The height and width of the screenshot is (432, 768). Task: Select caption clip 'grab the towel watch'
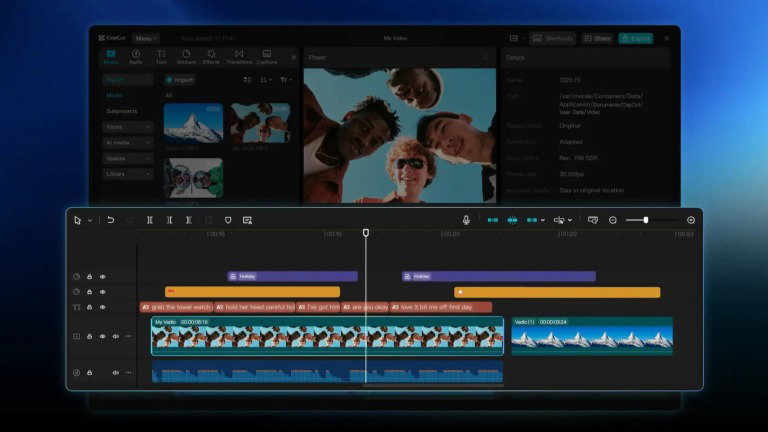176,307
